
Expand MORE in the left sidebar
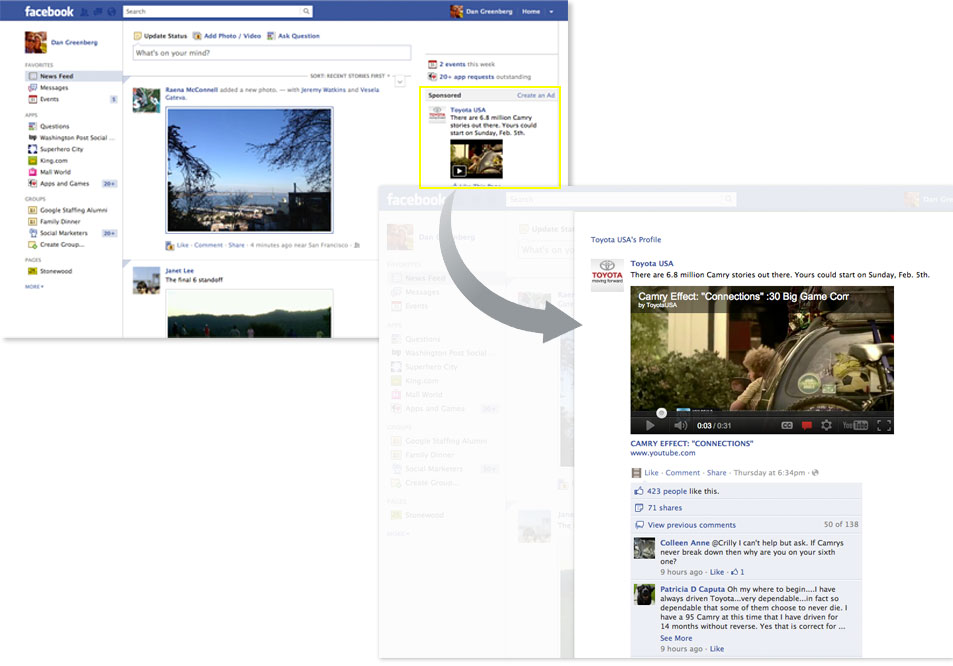point(34,287)
